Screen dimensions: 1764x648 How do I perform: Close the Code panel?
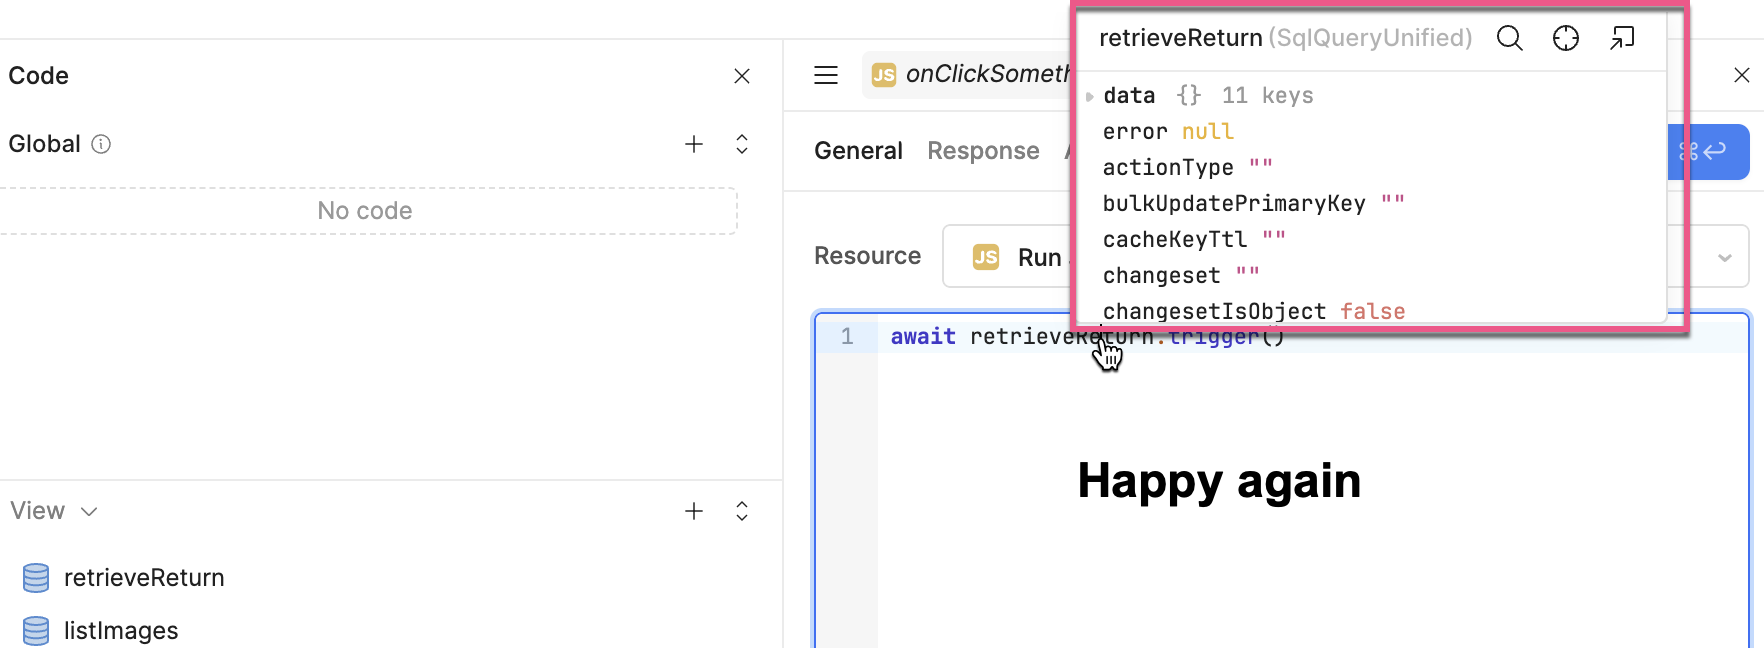(741, 76)
